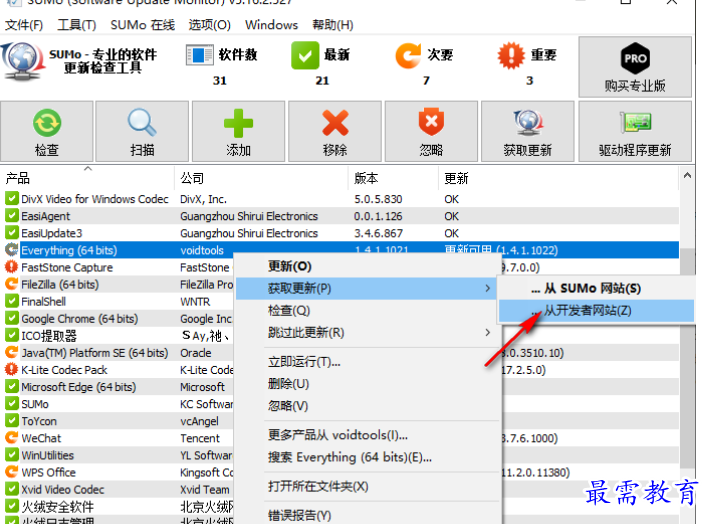Select the 'Oracle' company cell

196,353
